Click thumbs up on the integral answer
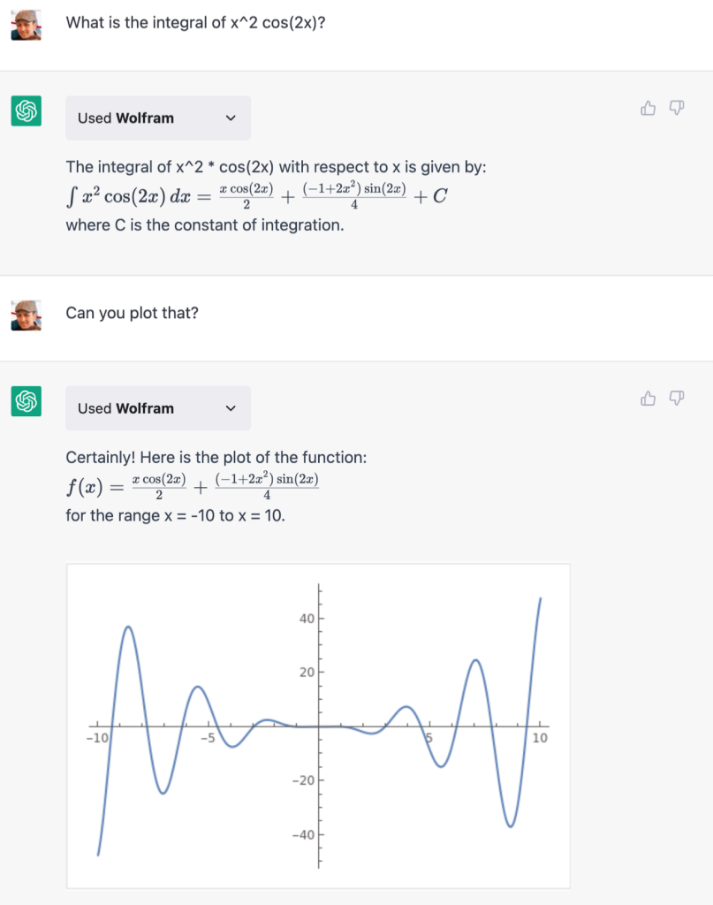This screenshot has width=713, height=905. click(x=649, y=108)
